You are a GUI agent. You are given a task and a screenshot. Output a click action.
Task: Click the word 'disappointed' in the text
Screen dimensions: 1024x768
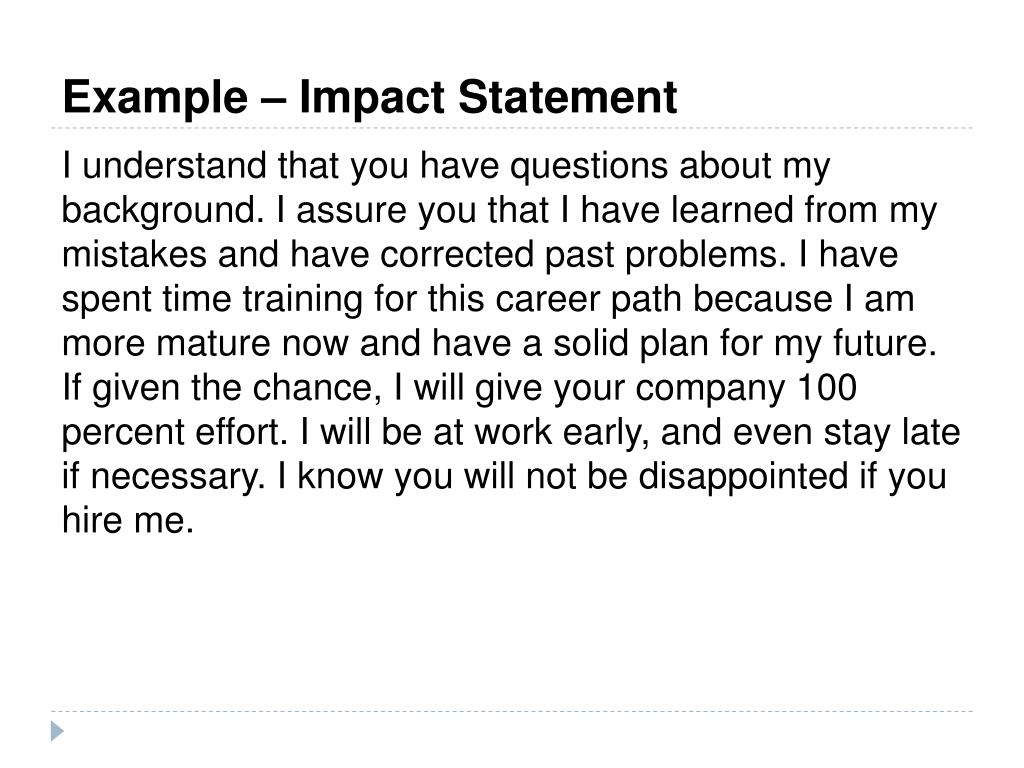pos(743,477)
